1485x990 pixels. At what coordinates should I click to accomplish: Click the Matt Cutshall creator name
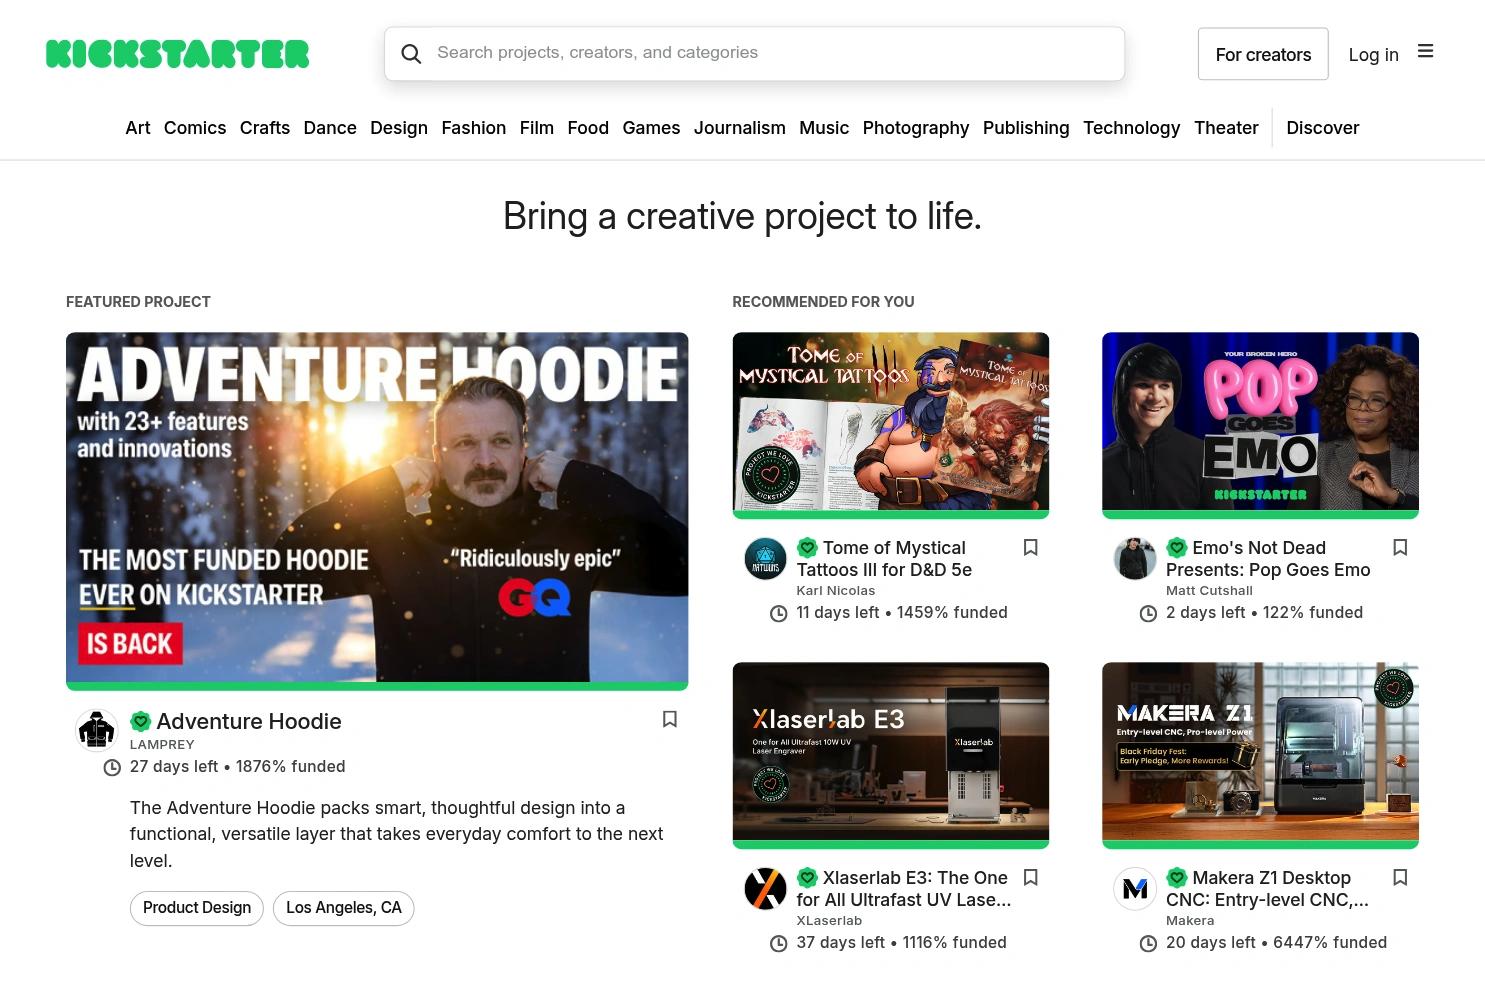[1209, 591]
